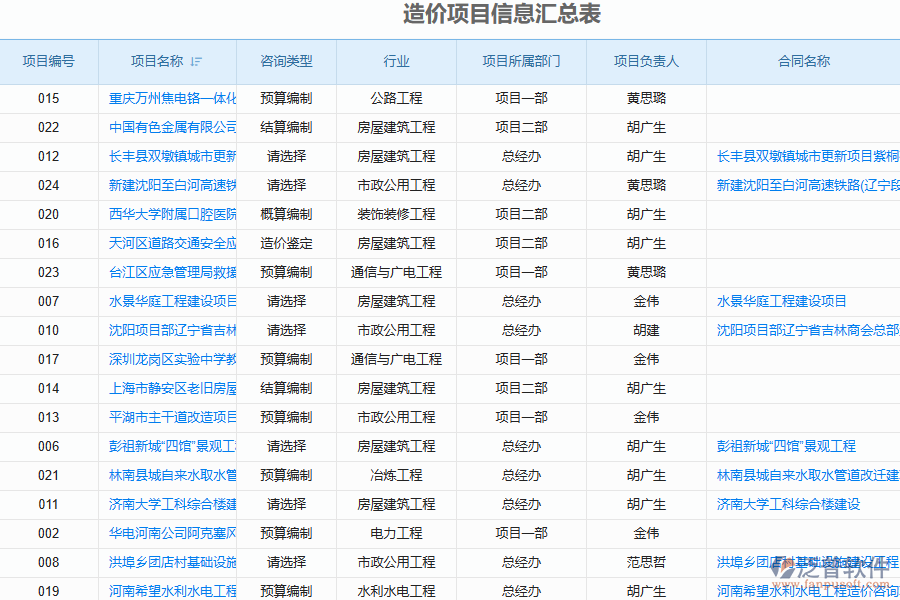Image resolution: width=900 pixels, height=600 pixels.
Task: Expand 咨询类型 请选择 dropdown in row 007
Action: pos(286,301)
